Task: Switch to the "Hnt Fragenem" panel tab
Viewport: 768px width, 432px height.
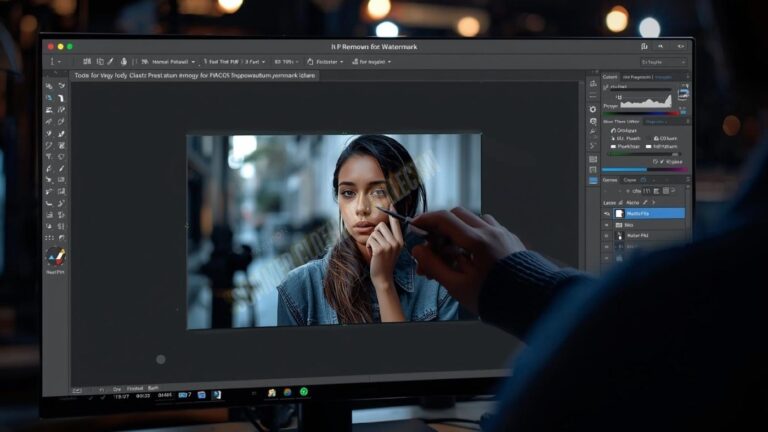Action: coord(637,77)
